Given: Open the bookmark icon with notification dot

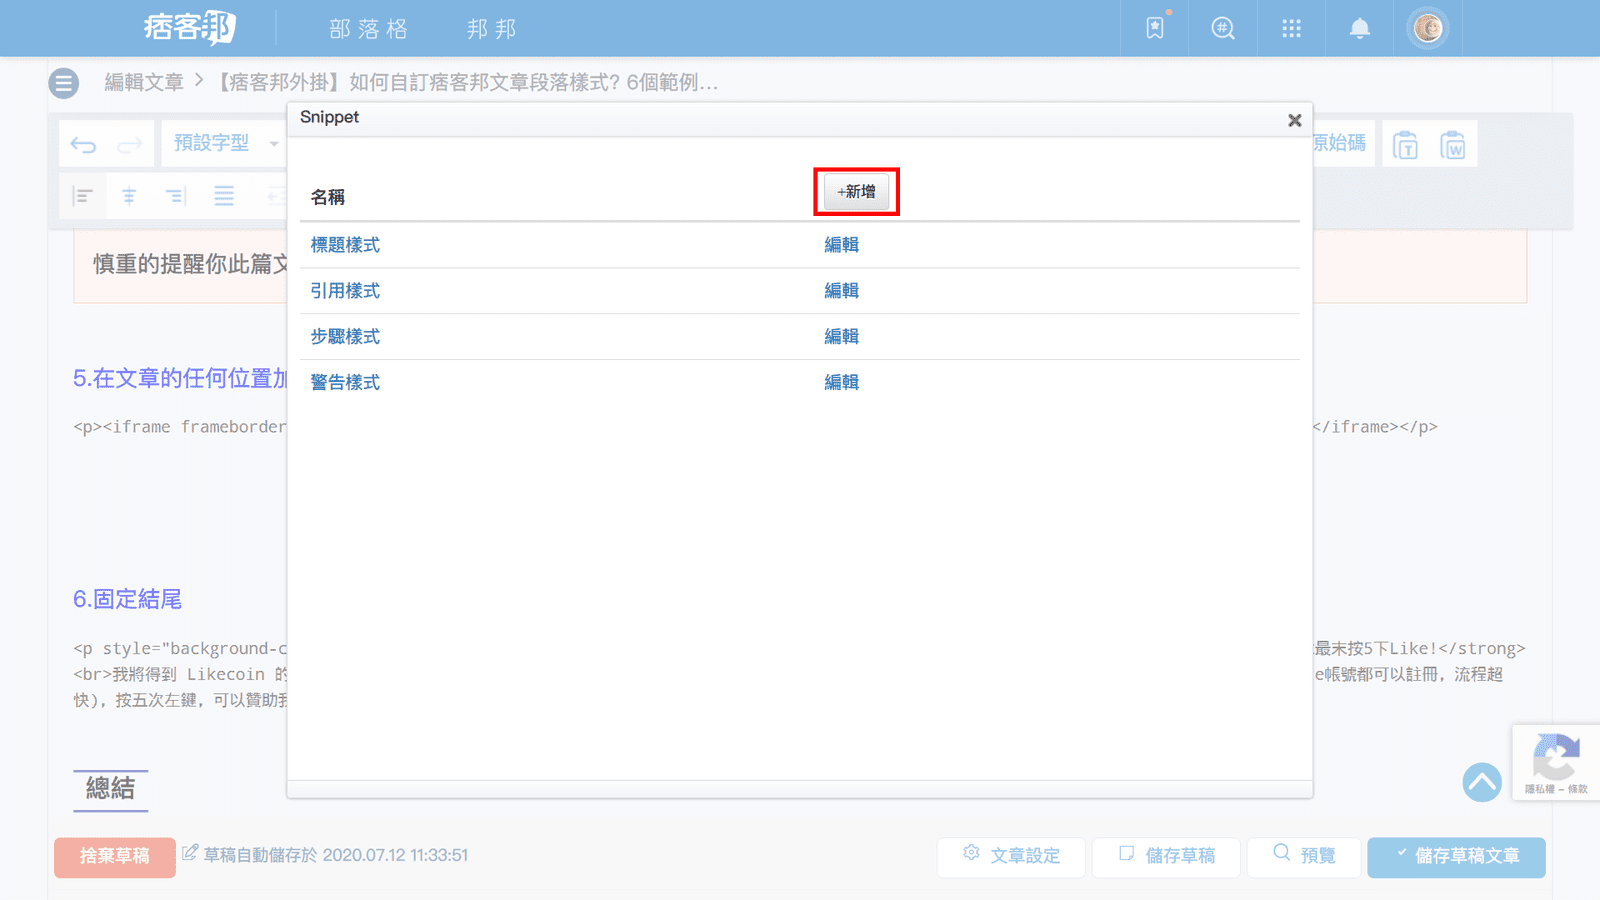Looking at the screenshot, I should (x=1154, y=28).
